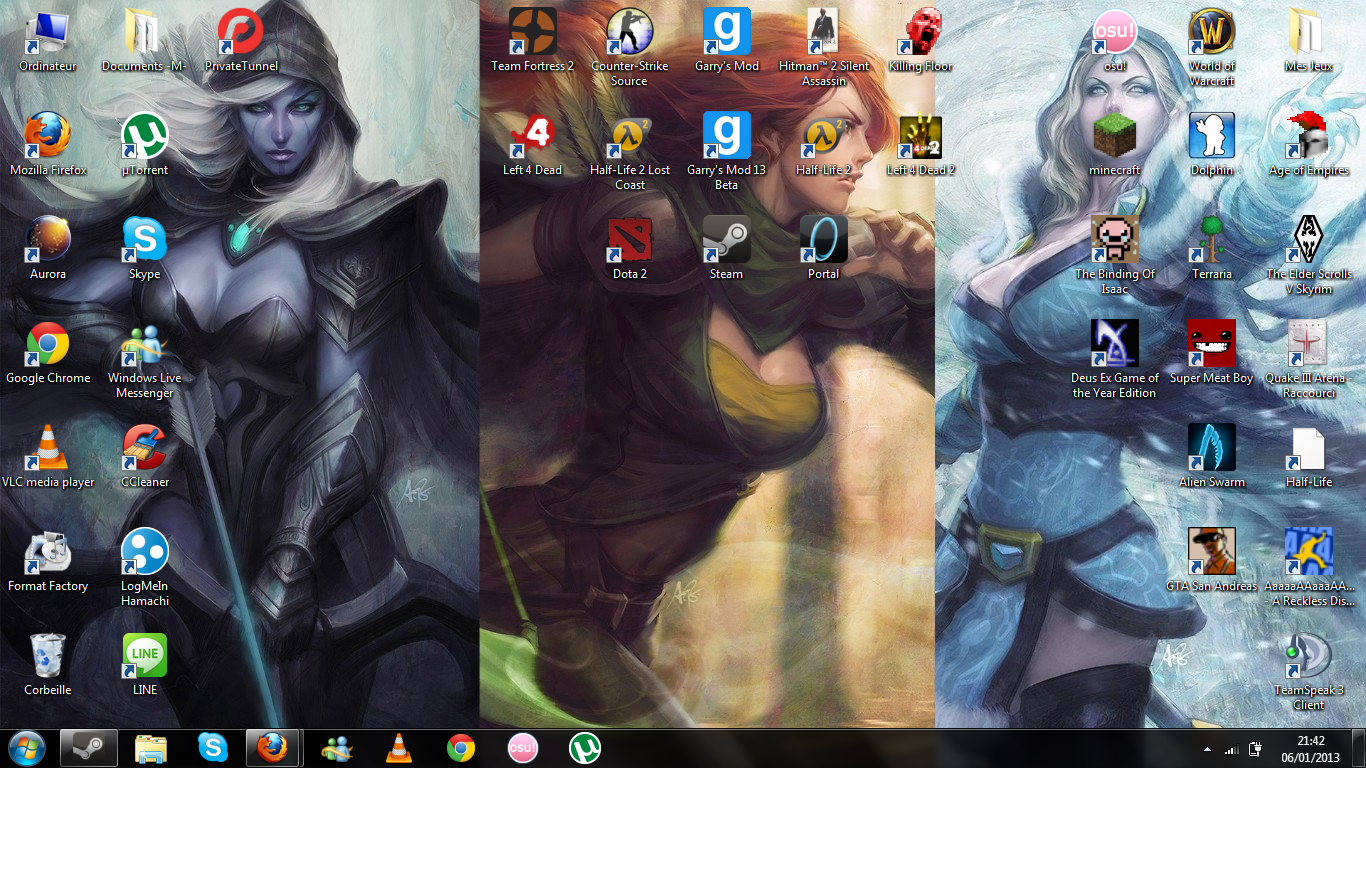This screenshot has width=1366, height=885.
Task: Open the Mes Jeux folder
Action: pos(1308,42)
